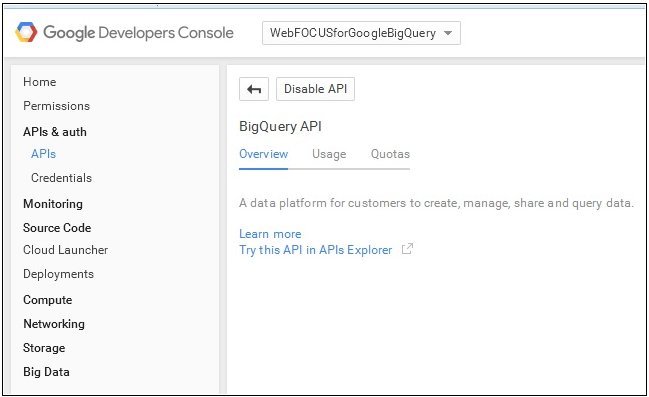Disable the BigQuery API

point(315,89)
